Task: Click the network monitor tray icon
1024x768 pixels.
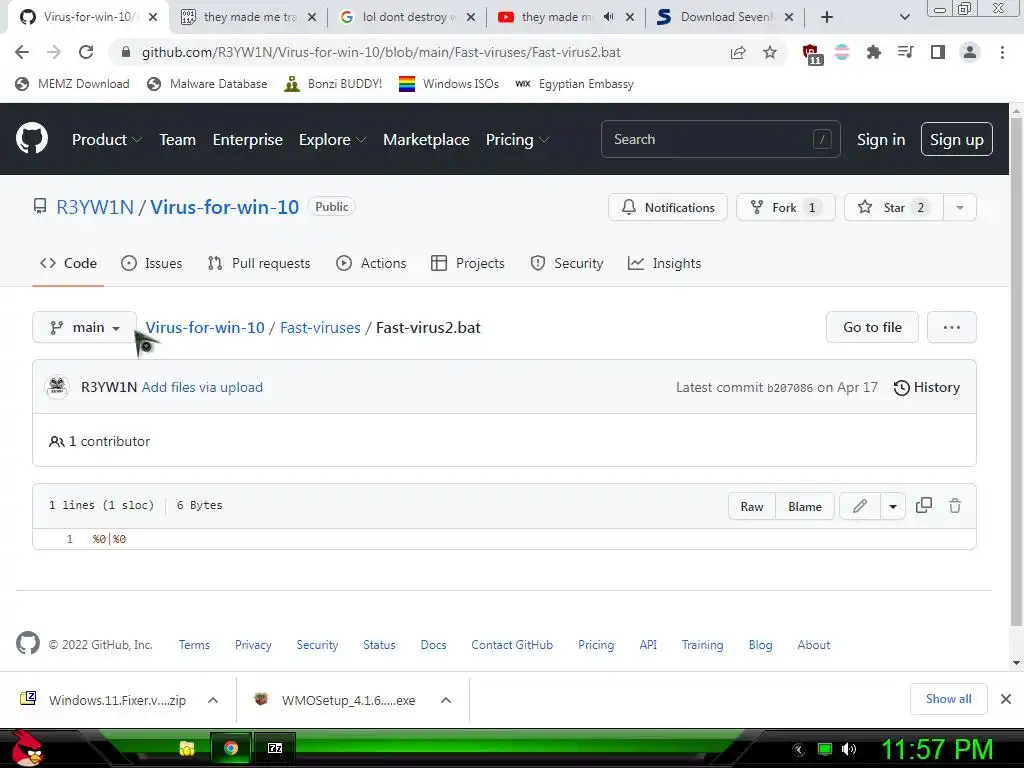Action: click(825, 749)
